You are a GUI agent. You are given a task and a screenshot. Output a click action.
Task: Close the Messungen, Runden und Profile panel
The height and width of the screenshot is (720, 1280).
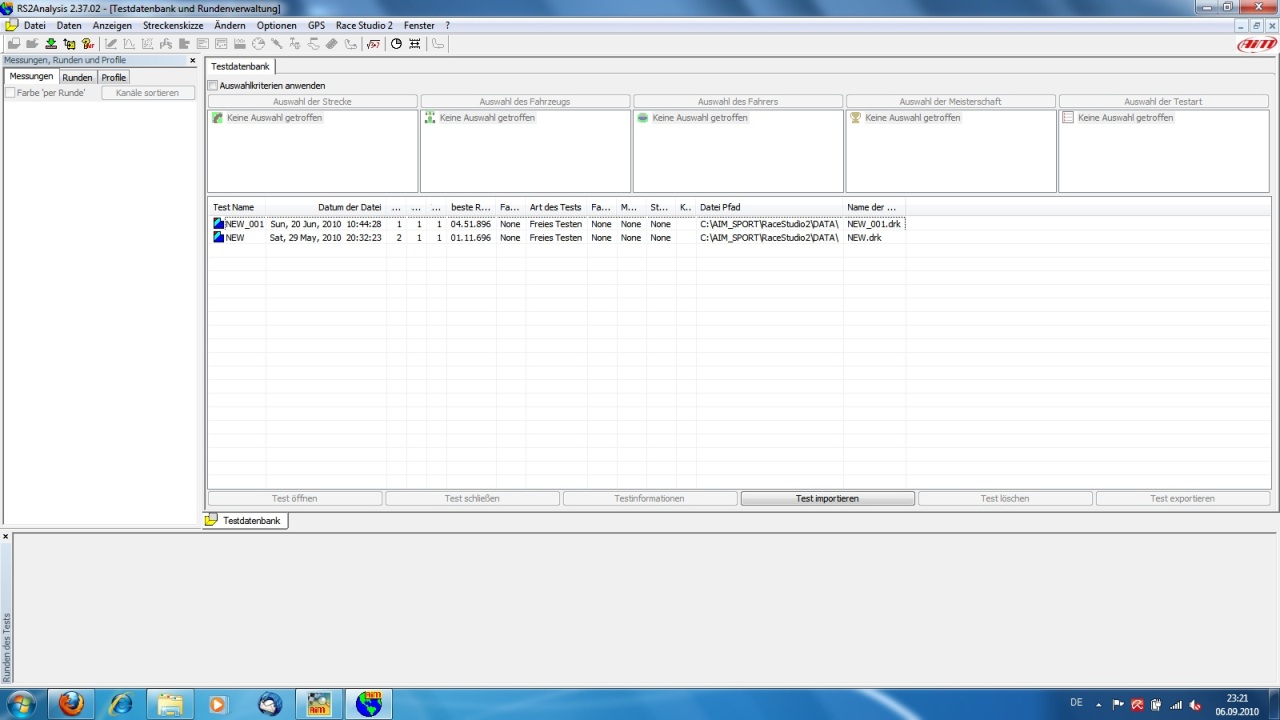pyautogui.click(x=193, y=61)
